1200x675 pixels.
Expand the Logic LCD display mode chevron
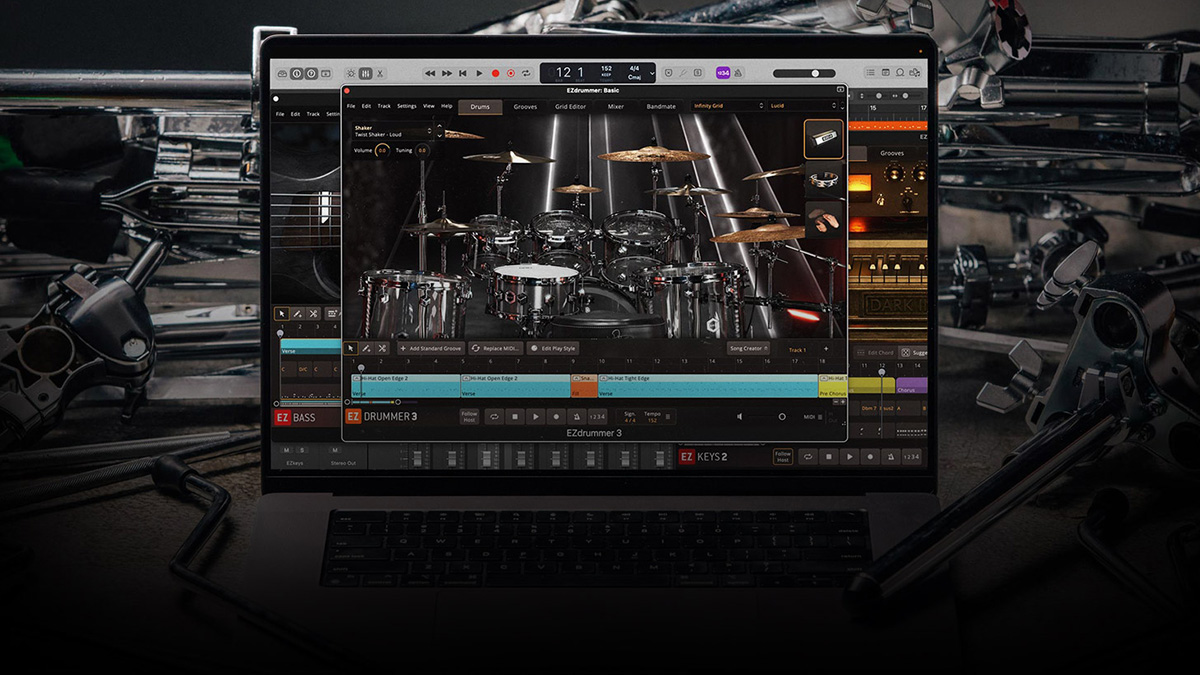click(651, 73)
